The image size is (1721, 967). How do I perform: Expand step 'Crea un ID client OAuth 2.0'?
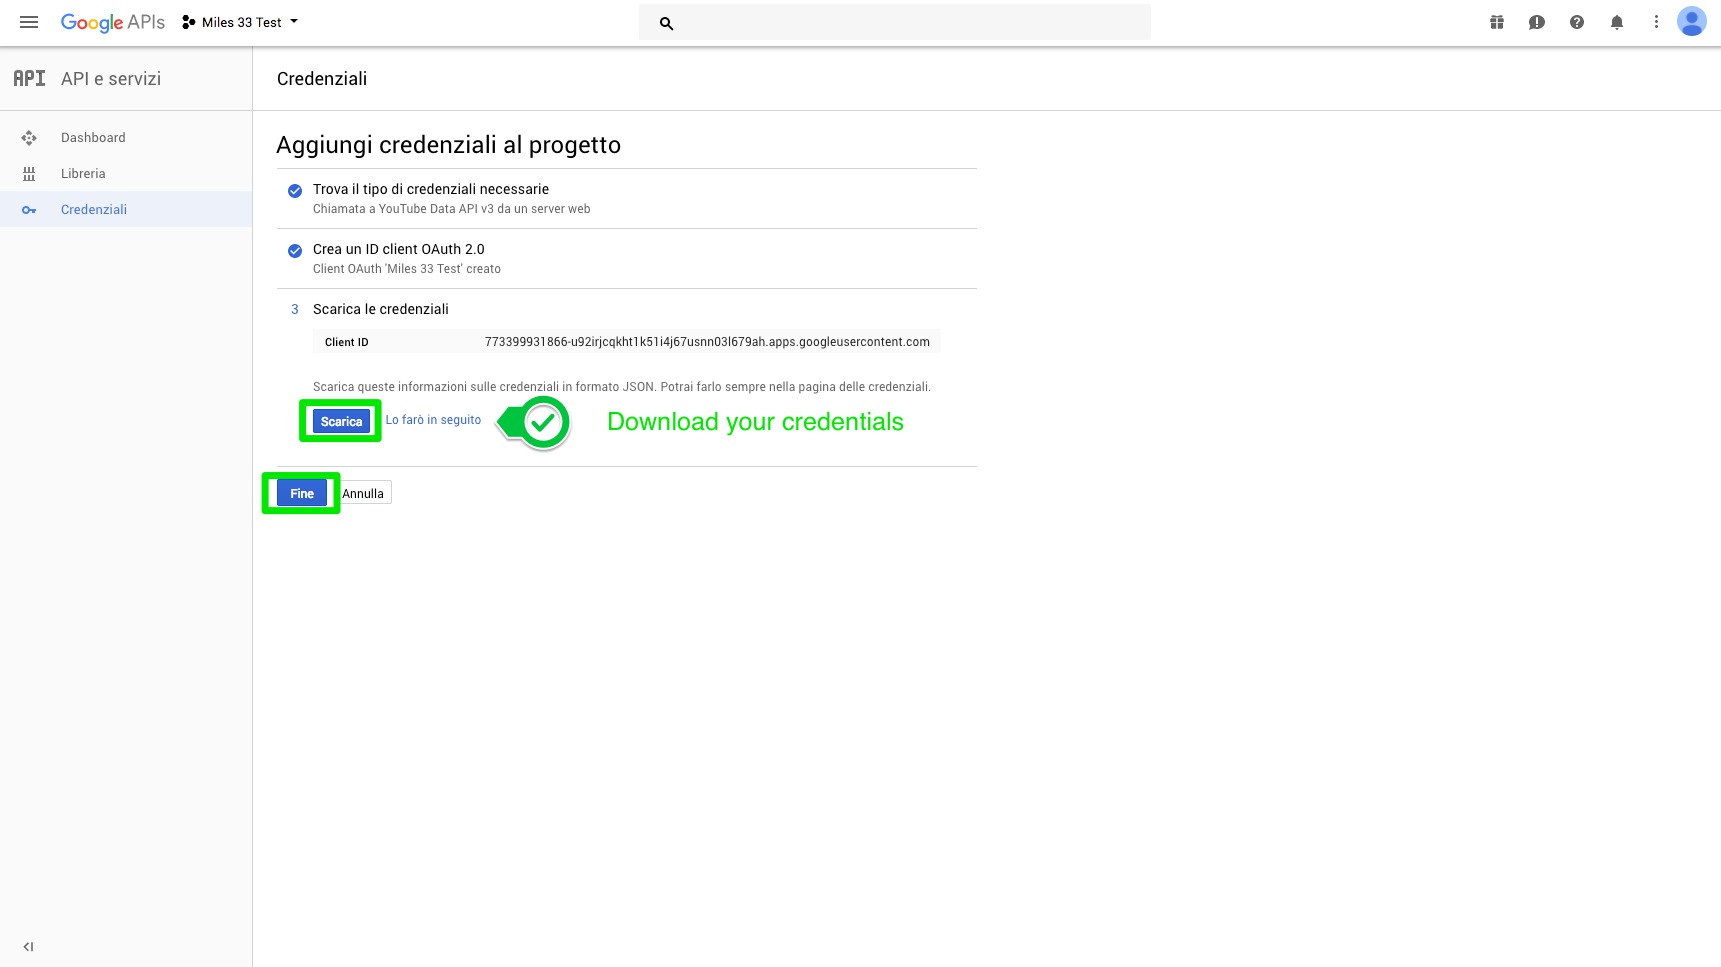(398, 249)
